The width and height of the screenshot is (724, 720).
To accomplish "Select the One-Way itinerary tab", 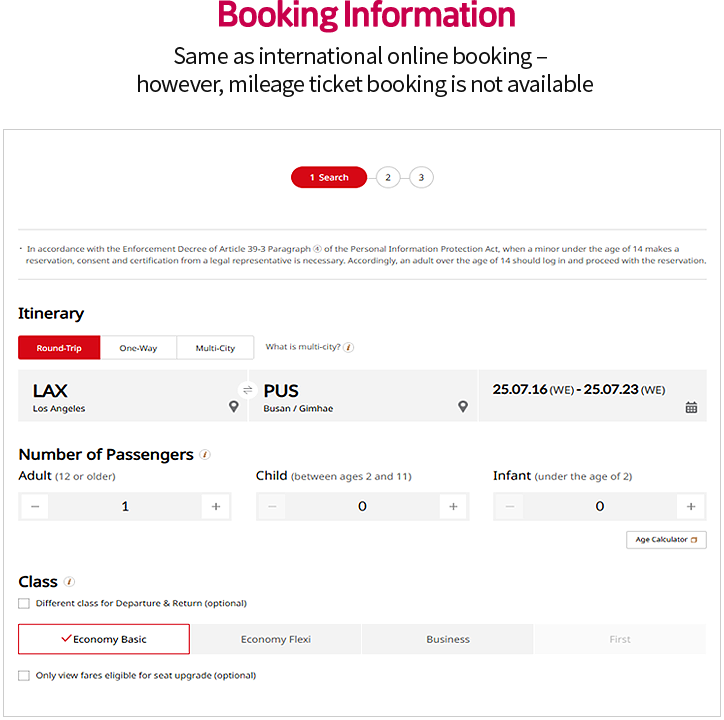I will click(x=138, y=348).
